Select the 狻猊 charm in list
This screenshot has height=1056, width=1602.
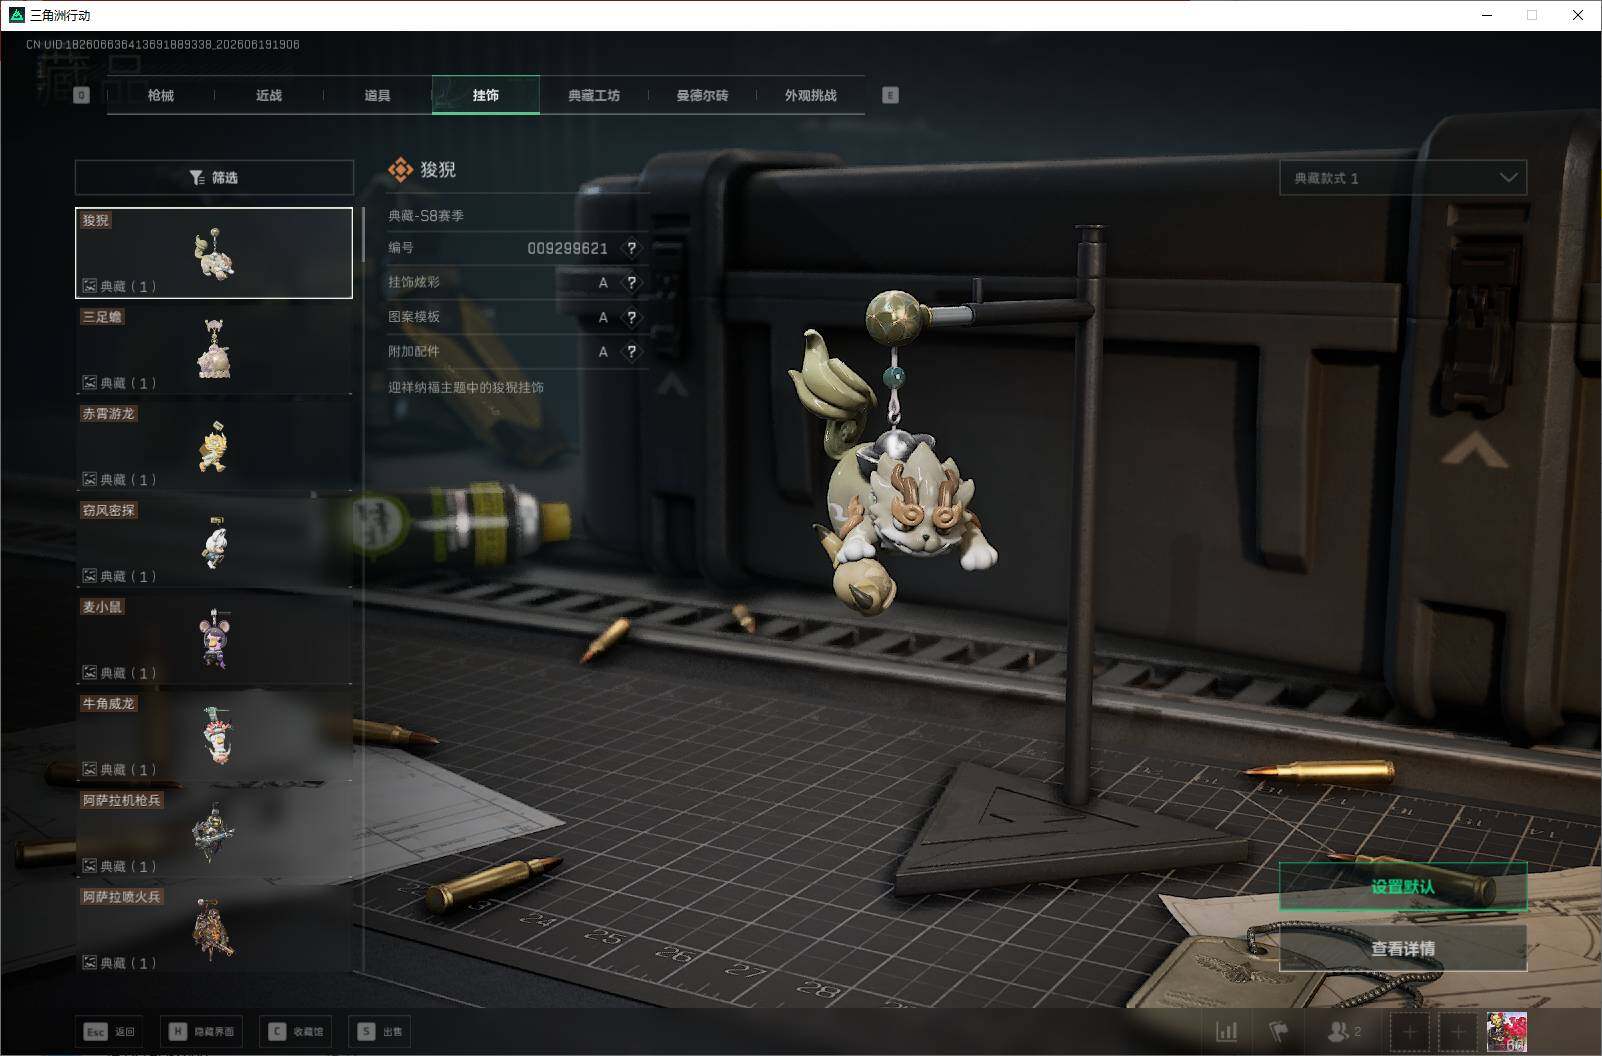[x=214, y=253]
